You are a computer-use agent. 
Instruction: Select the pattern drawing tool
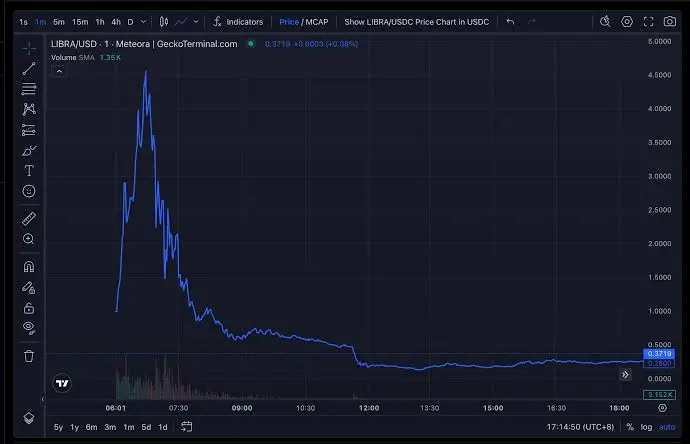point(29,109)
